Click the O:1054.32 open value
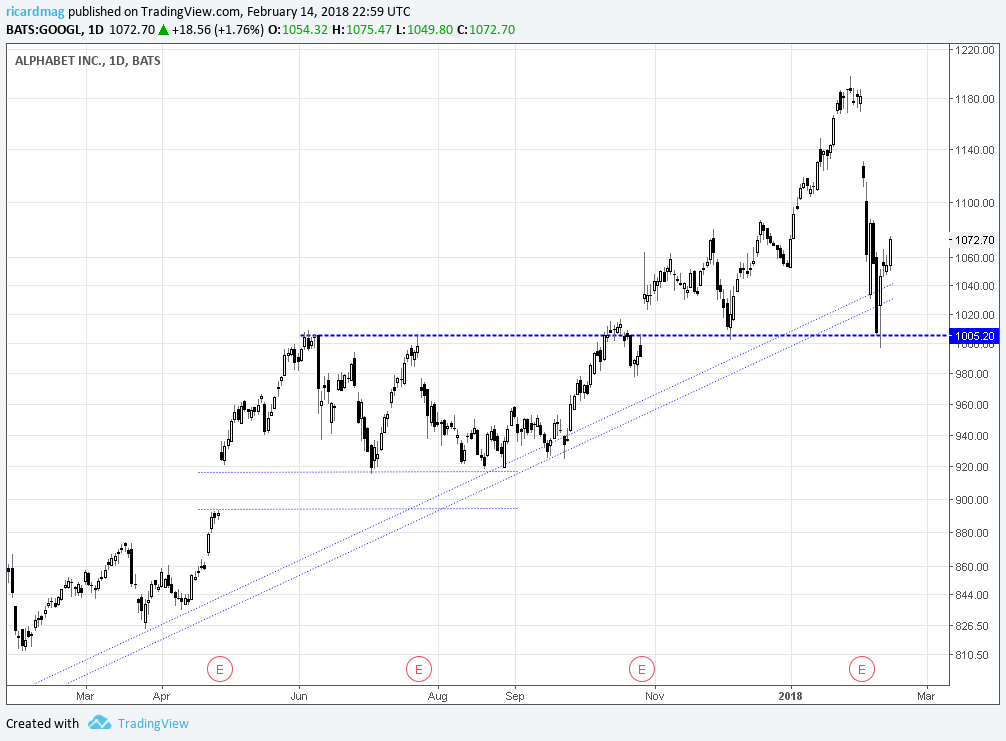The height and width of the screenshot is (741, 1006). (298, 30)
